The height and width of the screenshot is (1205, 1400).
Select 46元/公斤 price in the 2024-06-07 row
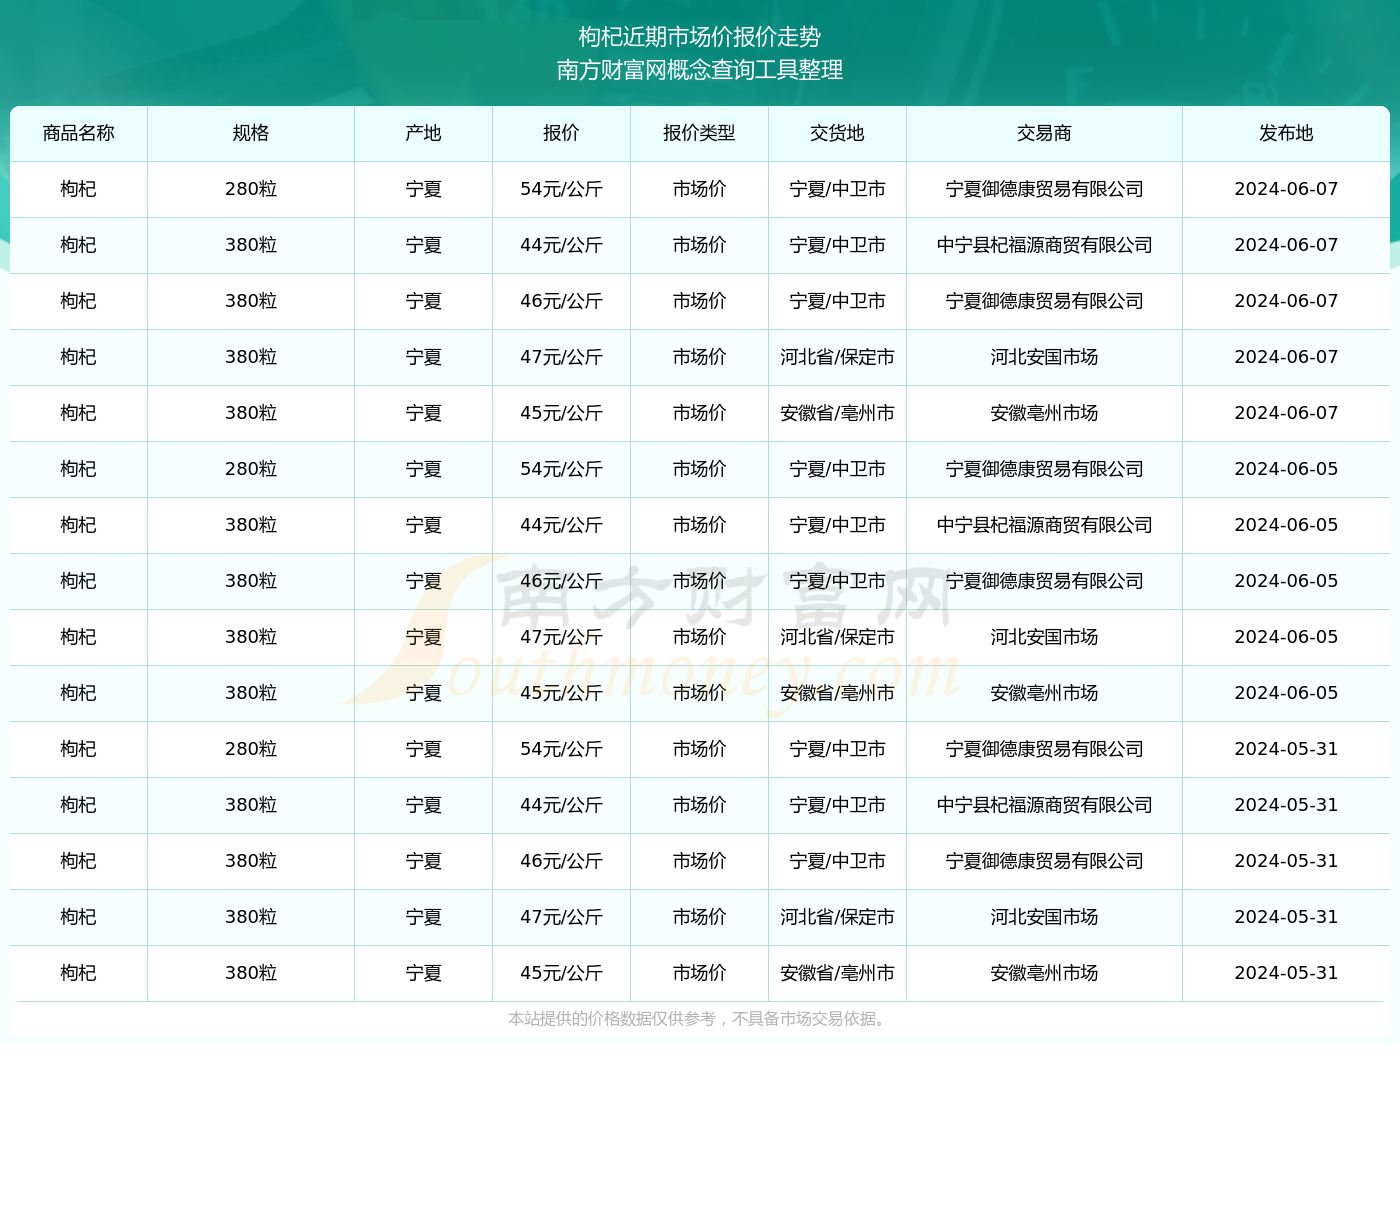coord(561,301)
